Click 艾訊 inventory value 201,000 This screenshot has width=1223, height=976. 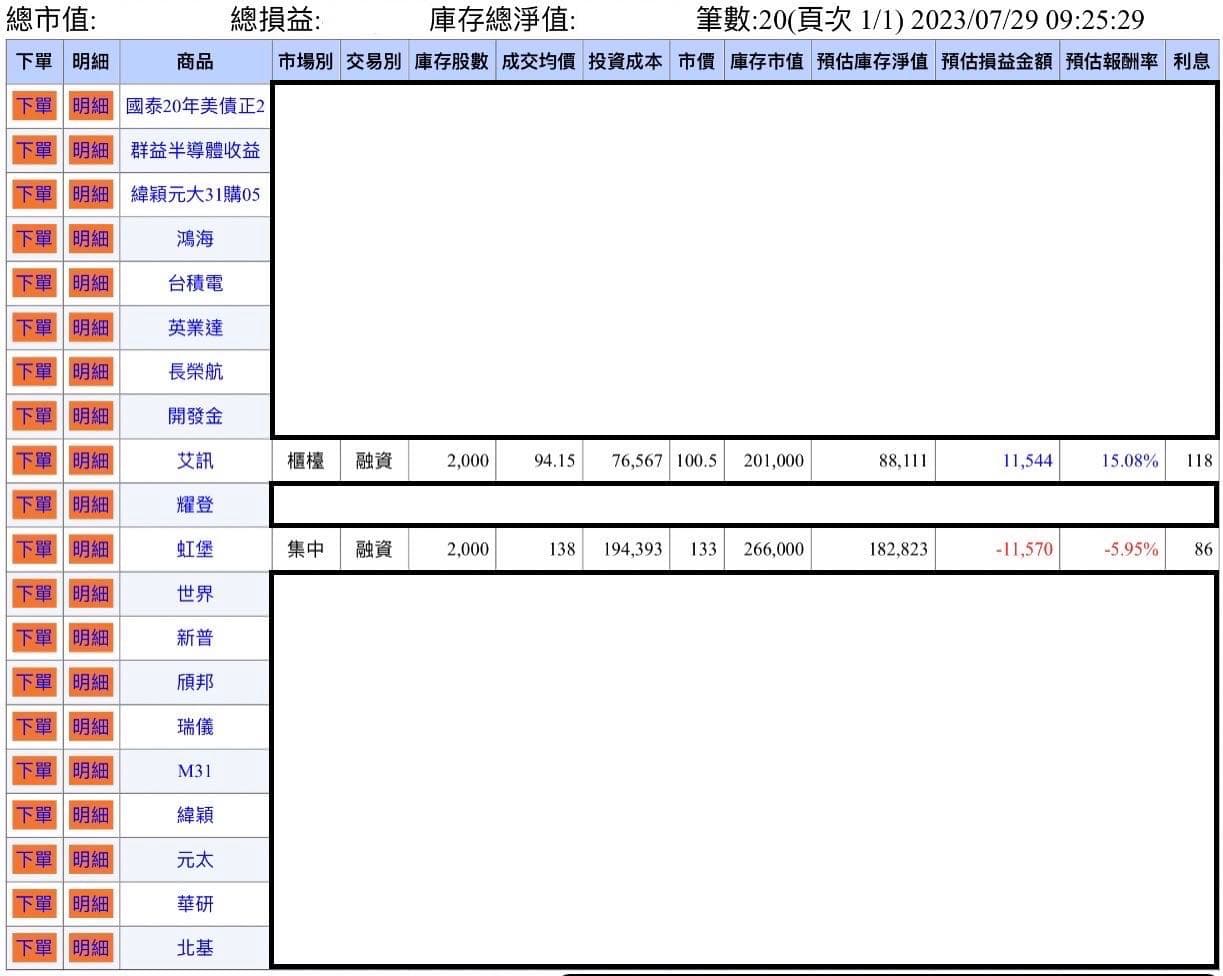(x=774, y=461)
